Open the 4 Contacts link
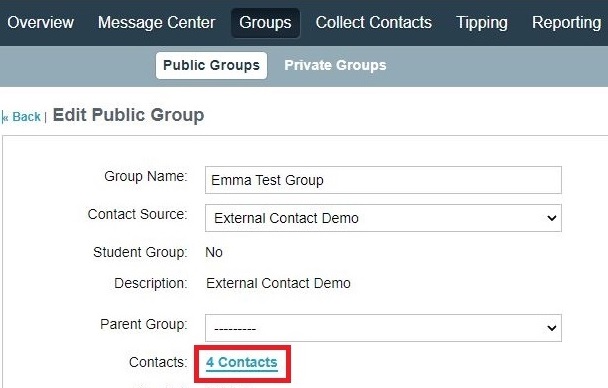 click(242, 362)
